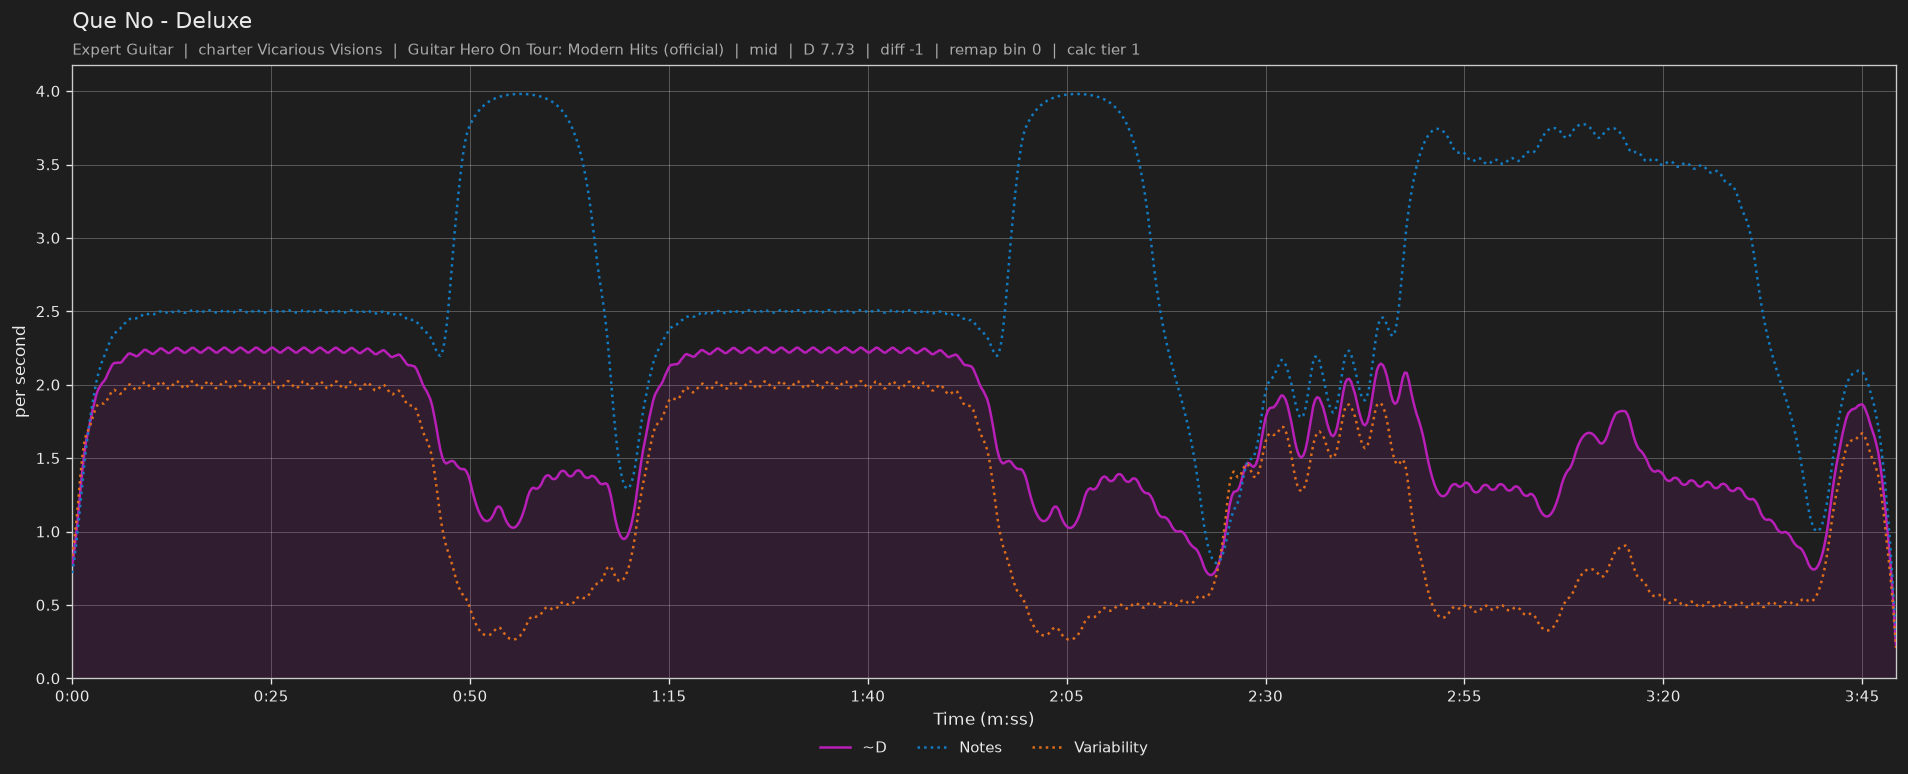Click 'Expert Guitar' in the subtitle

(x=123, y=50)
